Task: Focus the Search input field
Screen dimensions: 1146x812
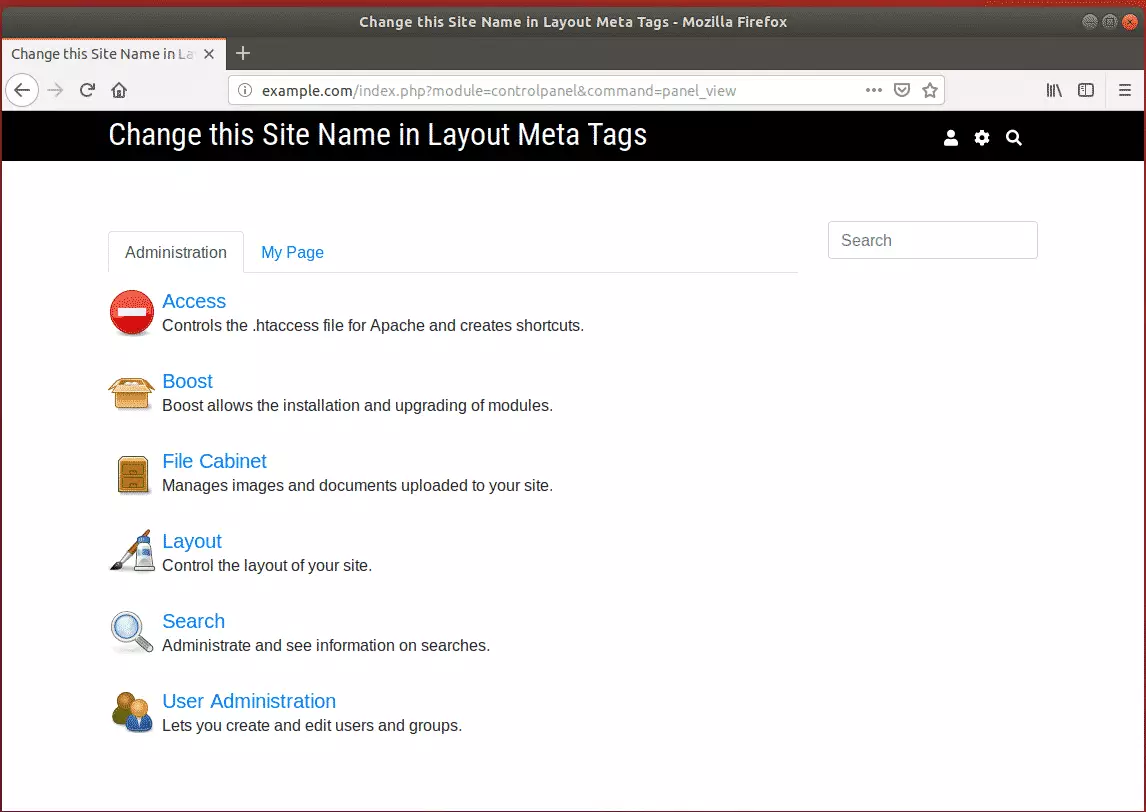Action: [x=933, y=240]
